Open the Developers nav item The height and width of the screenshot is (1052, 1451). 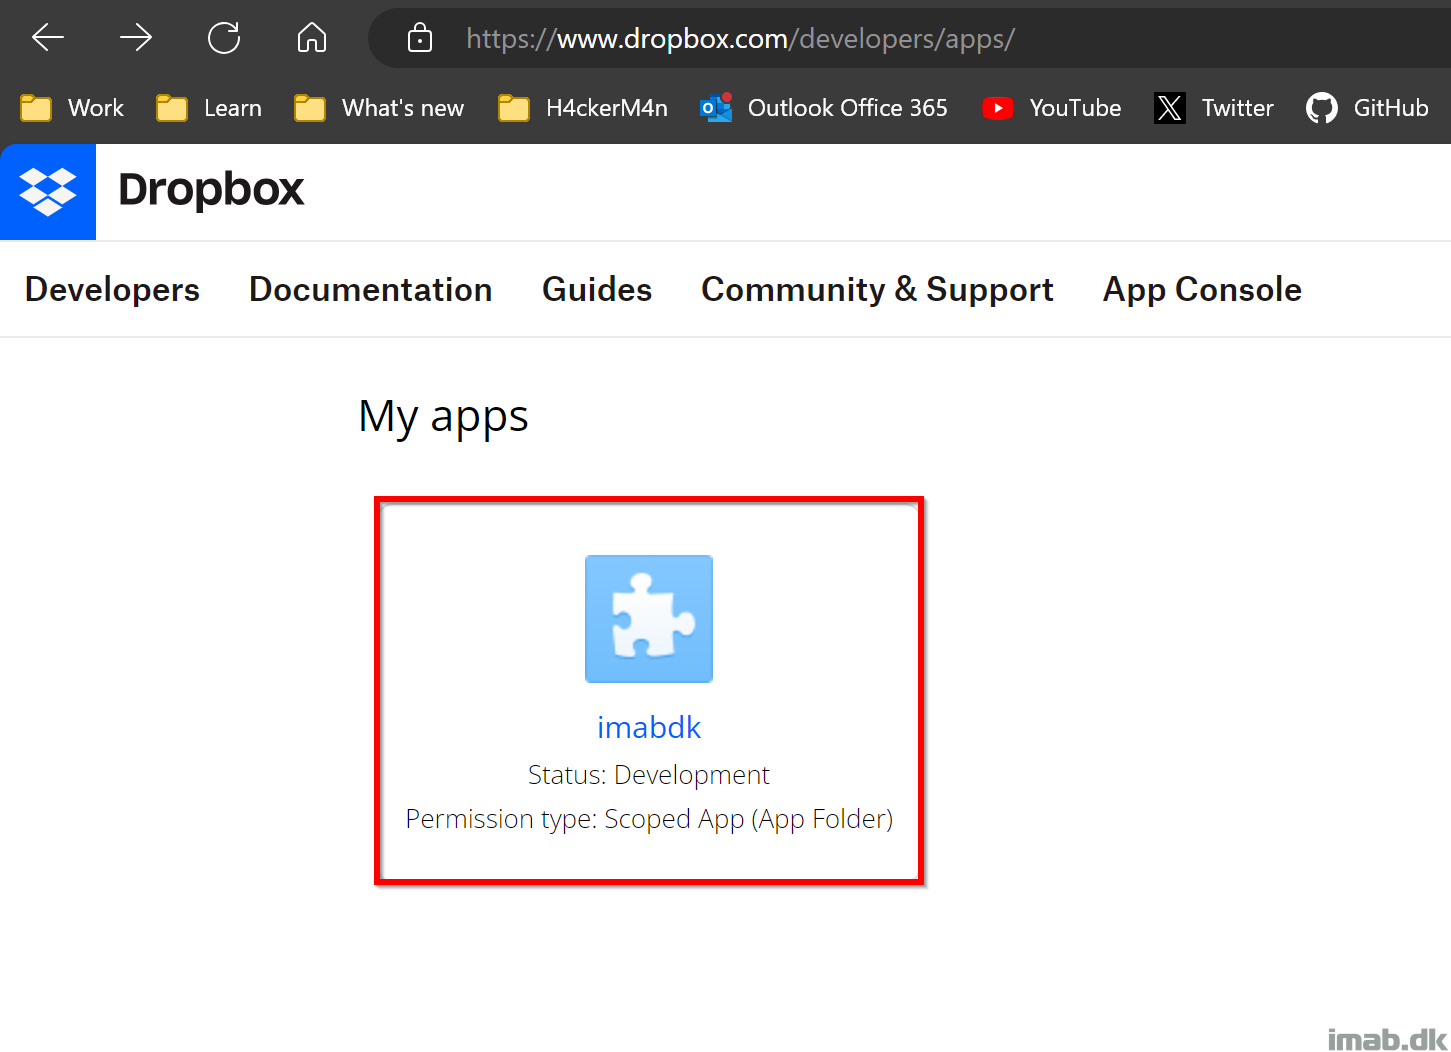tap(112, 289)
